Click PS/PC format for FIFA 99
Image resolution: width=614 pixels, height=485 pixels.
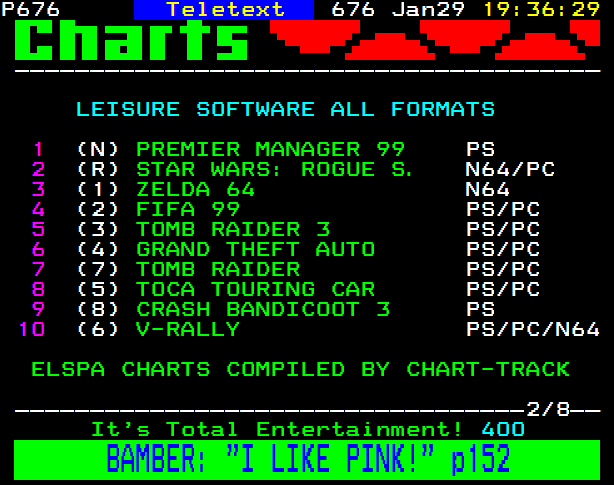(503, 209)
